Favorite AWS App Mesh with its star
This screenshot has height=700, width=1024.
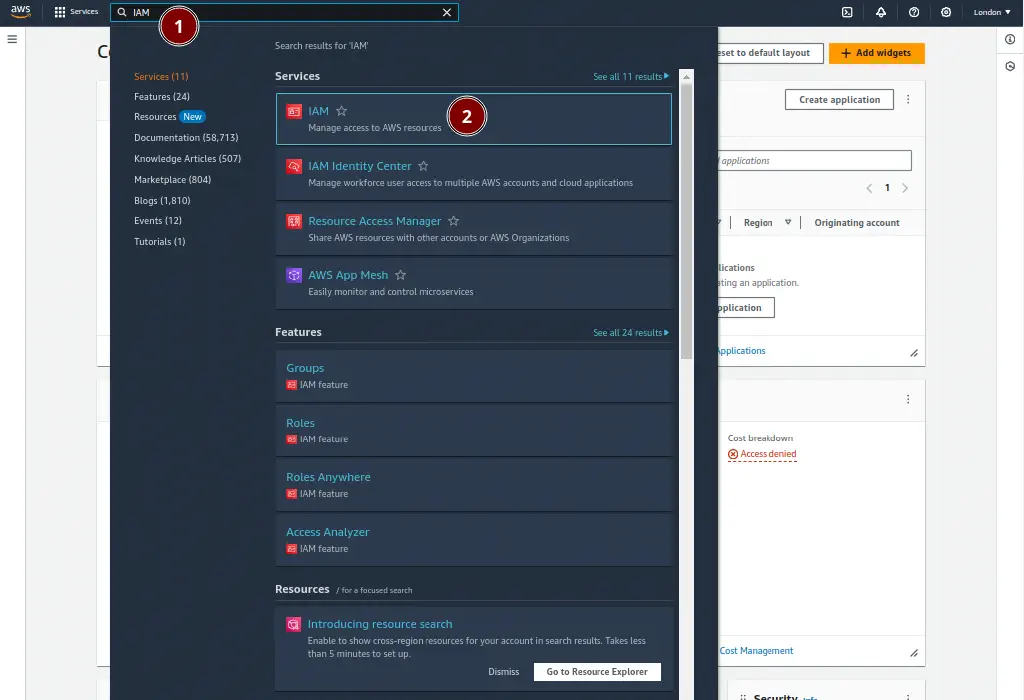coord(400,275)
